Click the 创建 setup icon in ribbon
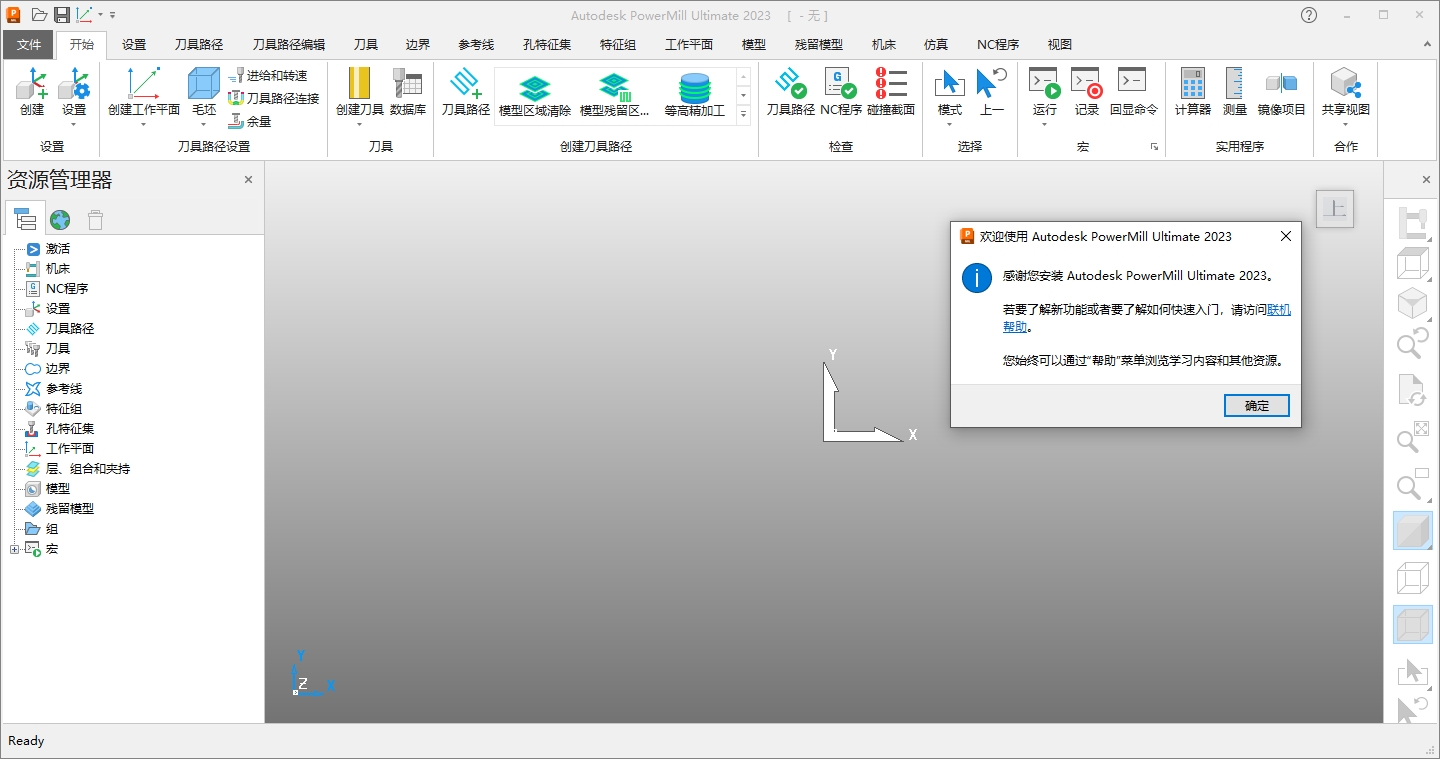 pos(32,92)
